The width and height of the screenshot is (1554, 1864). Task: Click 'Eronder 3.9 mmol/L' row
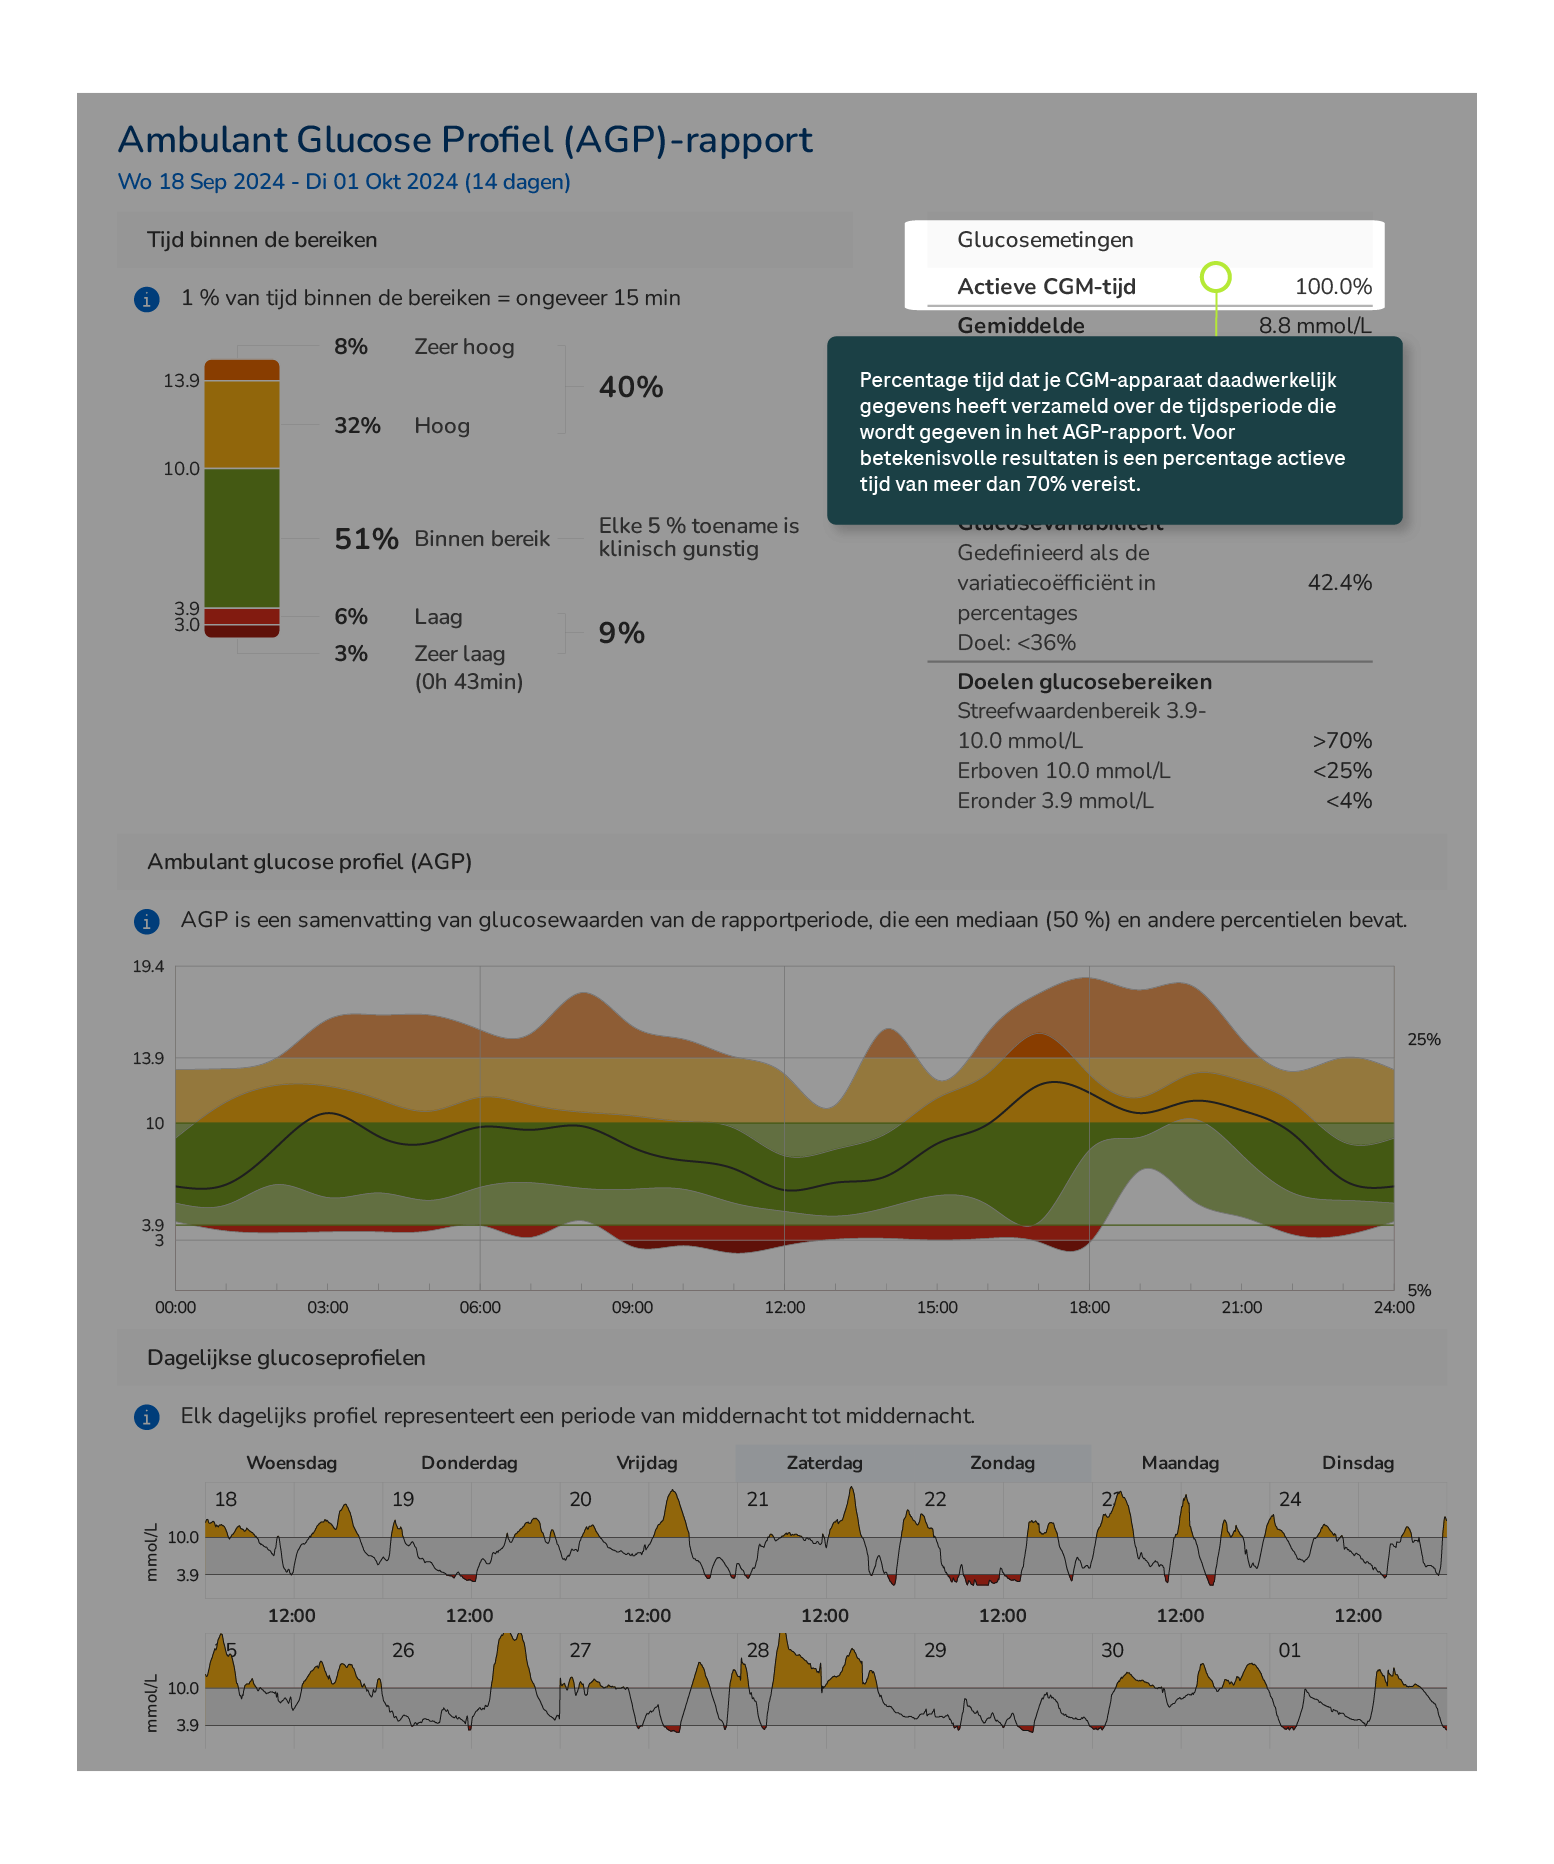(1164, 801)
